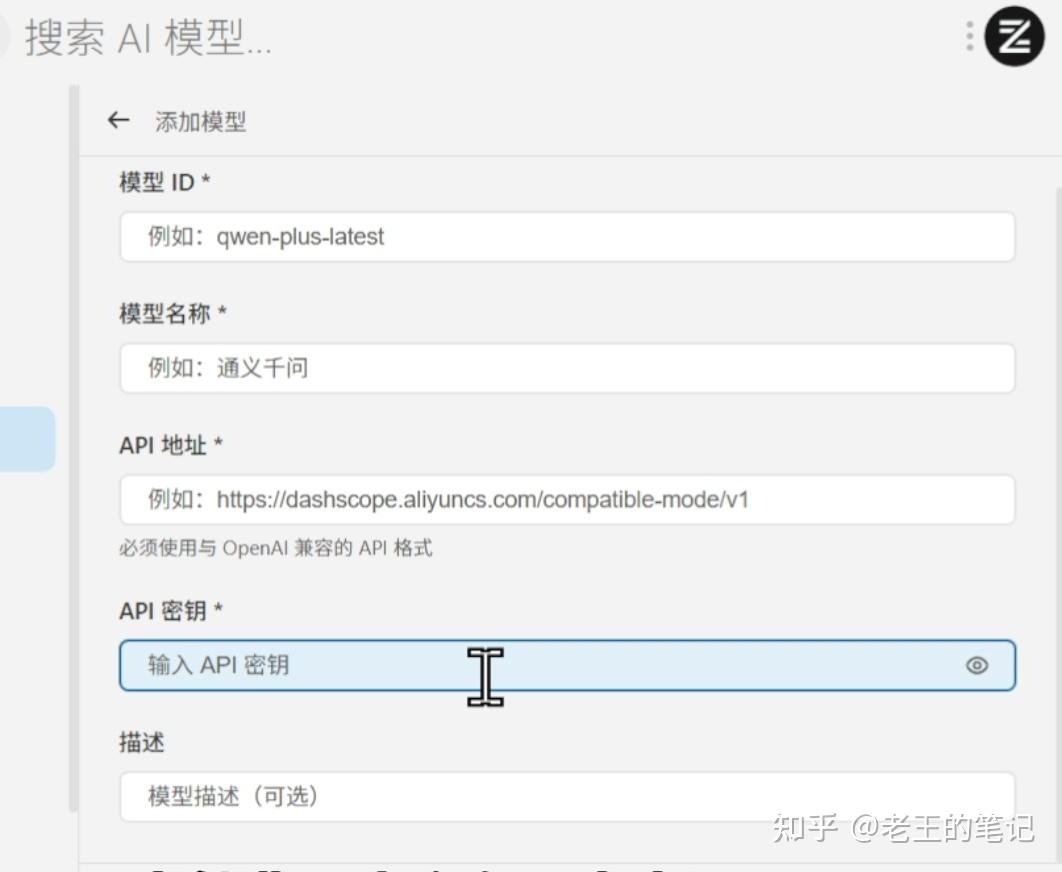The width and height of the screenshot is (1062, 872).
Task: Click the API 密钥 * field label
Action: 171,610
